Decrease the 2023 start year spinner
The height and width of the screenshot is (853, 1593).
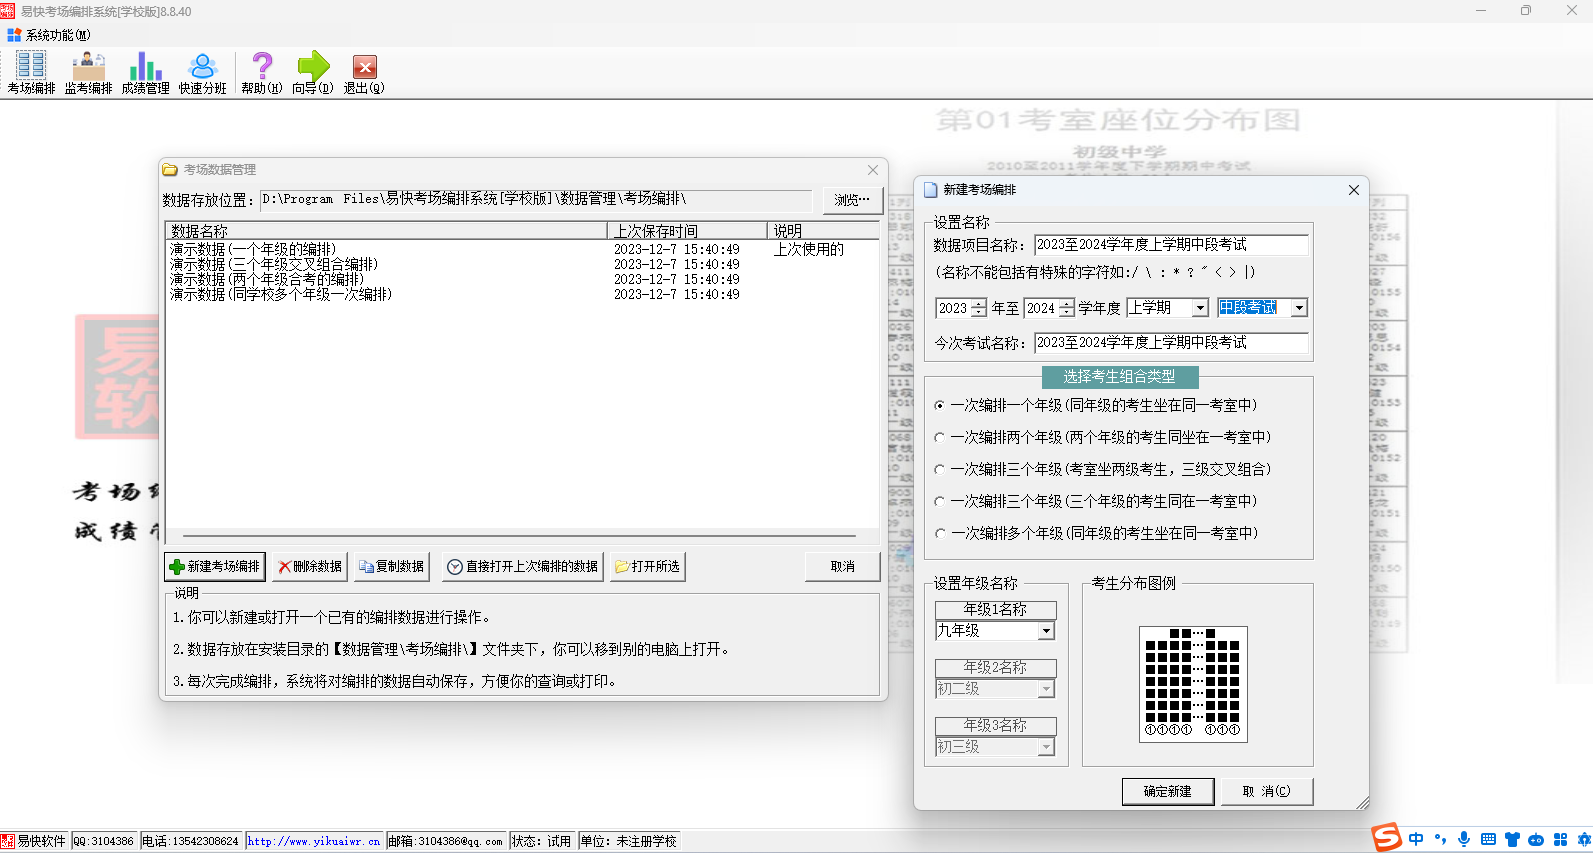coord(979,313)
